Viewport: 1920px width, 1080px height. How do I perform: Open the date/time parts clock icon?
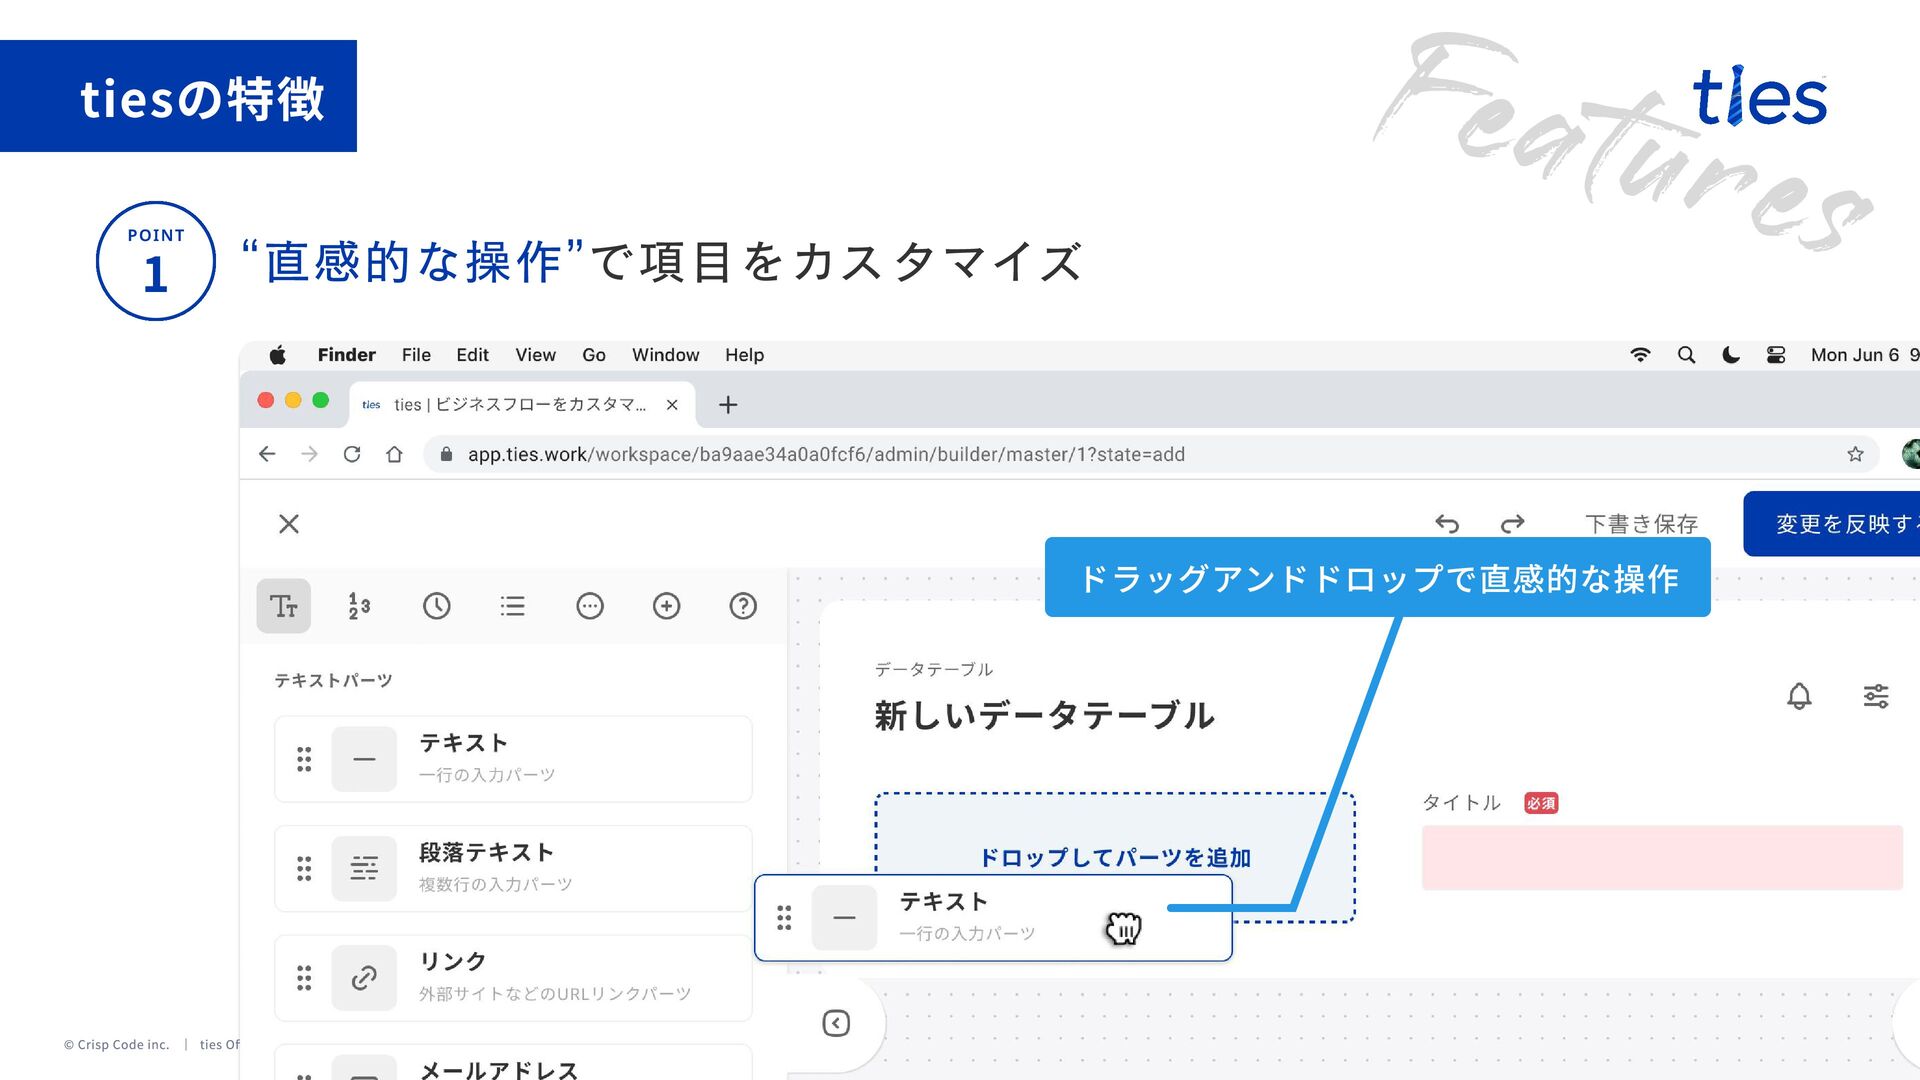pyautogui.click(x=436, y=606)
